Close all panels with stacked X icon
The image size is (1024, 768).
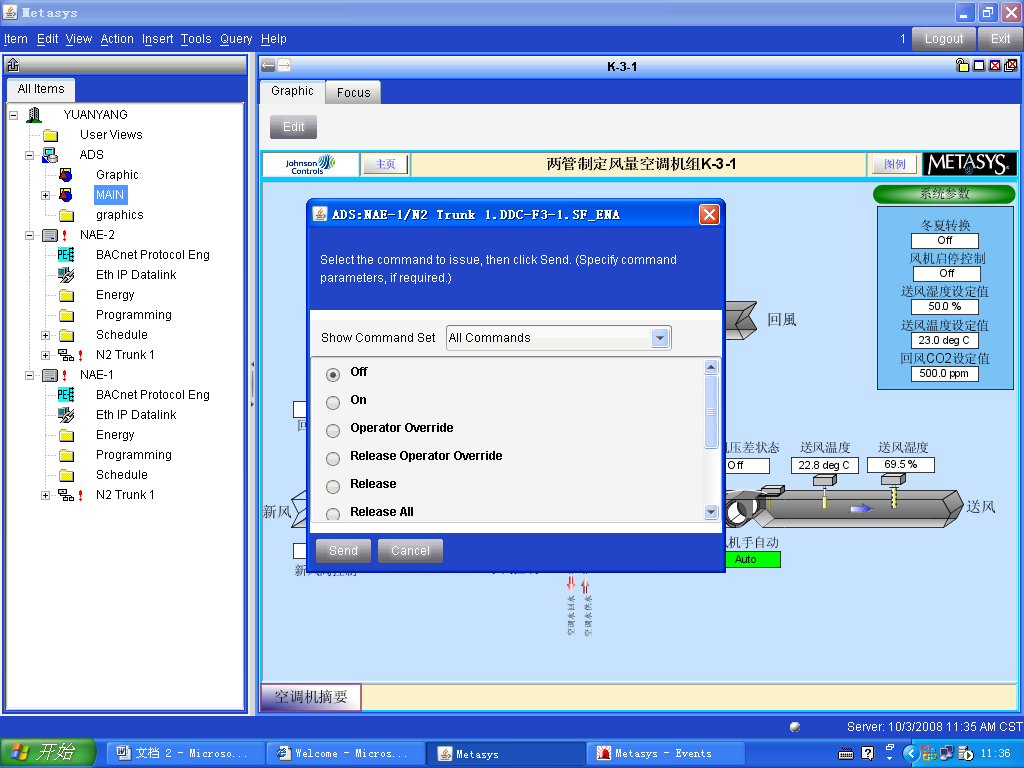(x=1010, y=66)
